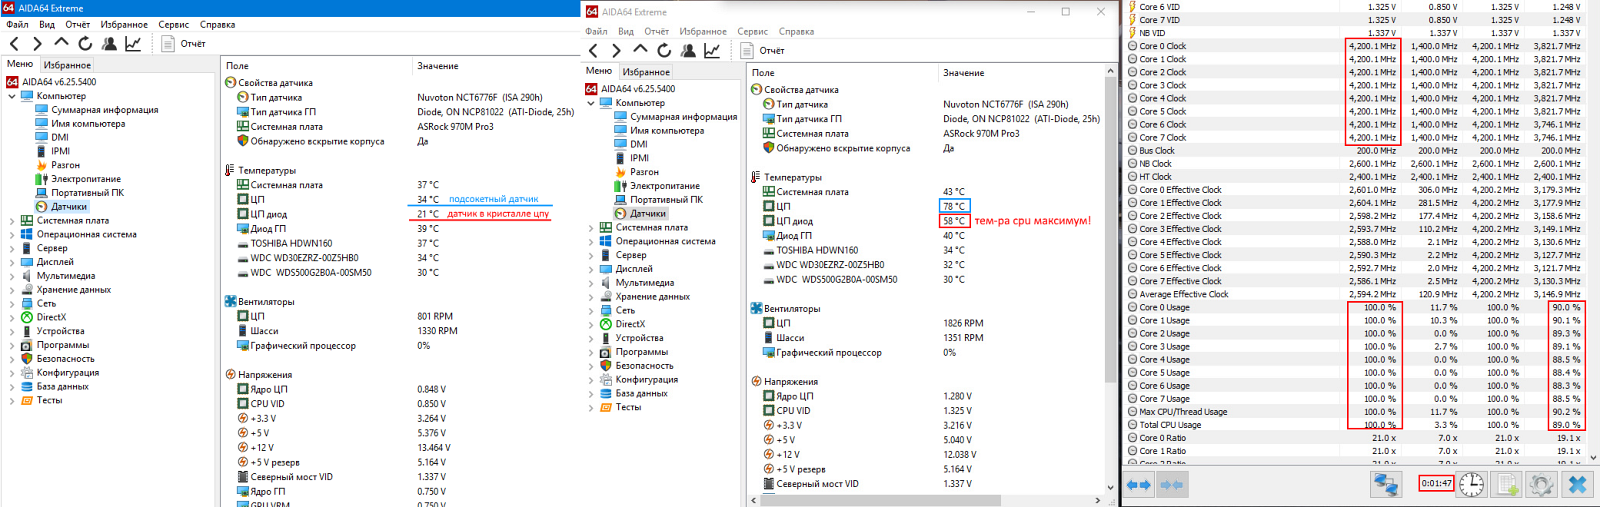Select Электропитание in left AIDA64 tree
Image resolution: width=1600 pixels, height=507 pixels.
(x=78, y=179)
